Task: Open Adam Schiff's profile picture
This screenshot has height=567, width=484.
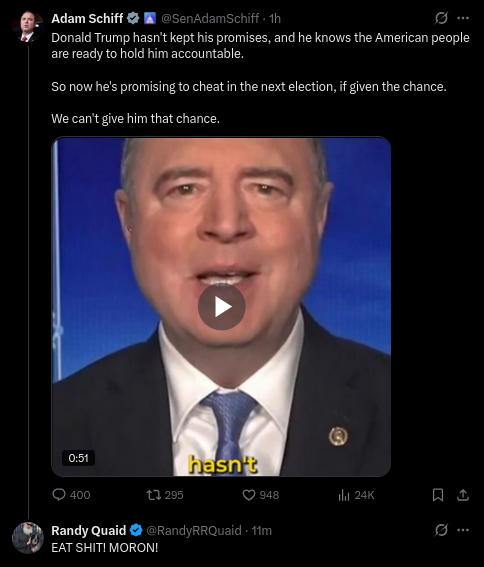Action: [28, 26]
